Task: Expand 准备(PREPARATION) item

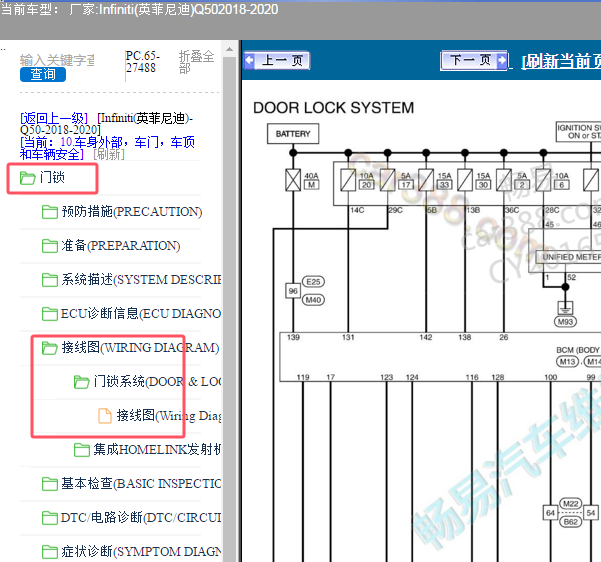Action: pyautogui.click(x=121, y=246)
